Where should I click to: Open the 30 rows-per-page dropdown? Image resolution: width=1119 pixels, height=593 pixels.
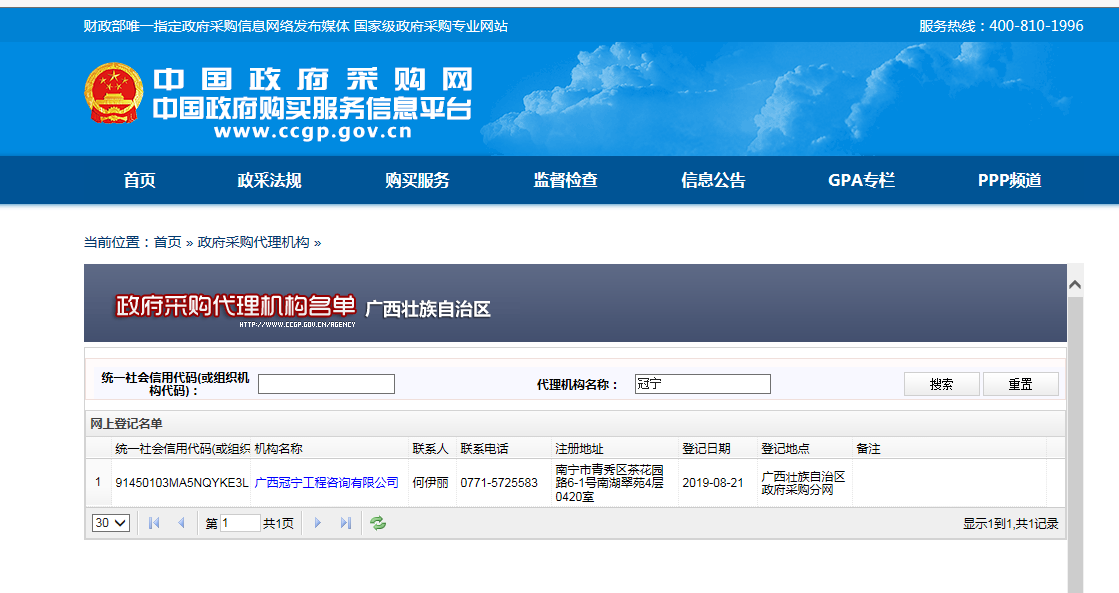[111, 523]
